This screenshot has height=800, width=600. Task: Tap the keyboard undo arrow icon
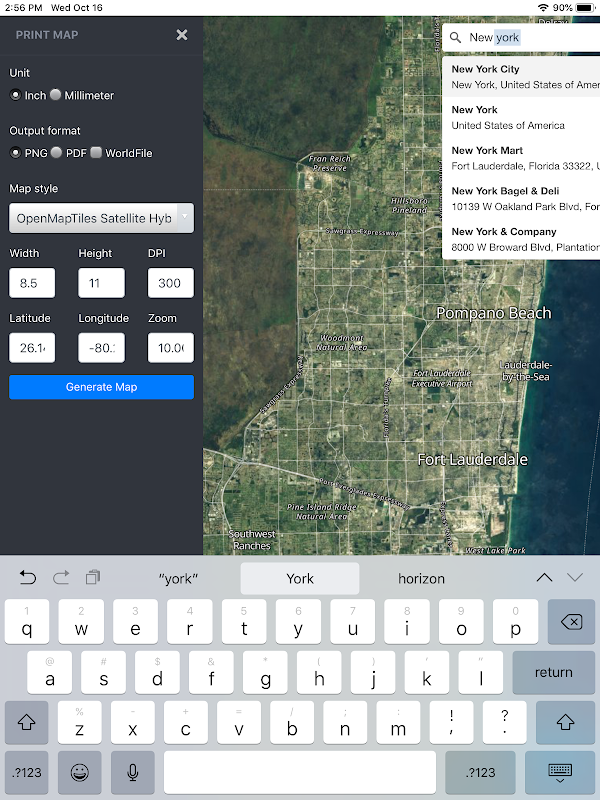click(28, 578)
